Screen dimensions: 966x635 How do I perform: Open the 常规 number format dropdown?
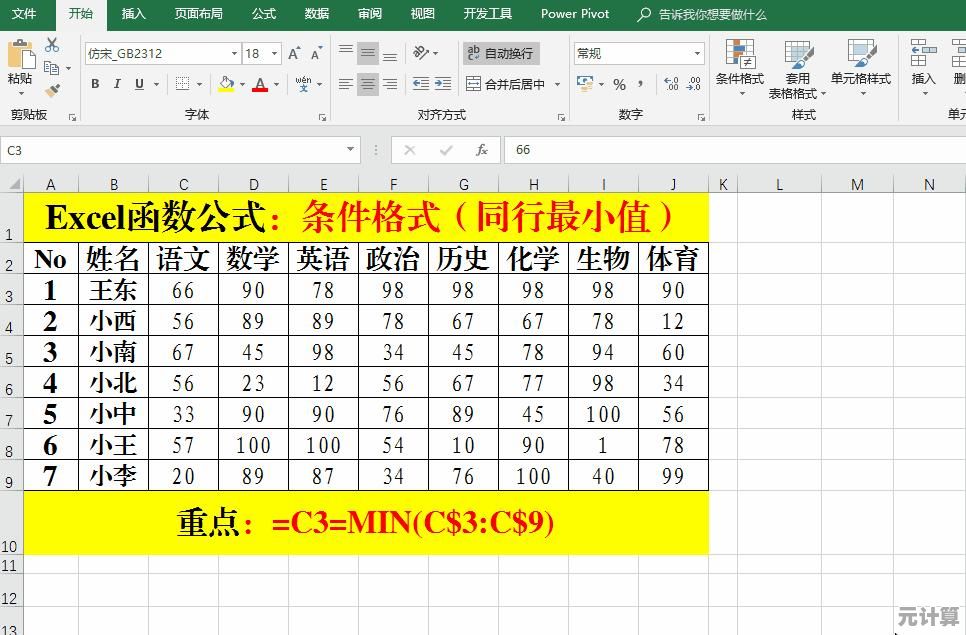point(697,54)
